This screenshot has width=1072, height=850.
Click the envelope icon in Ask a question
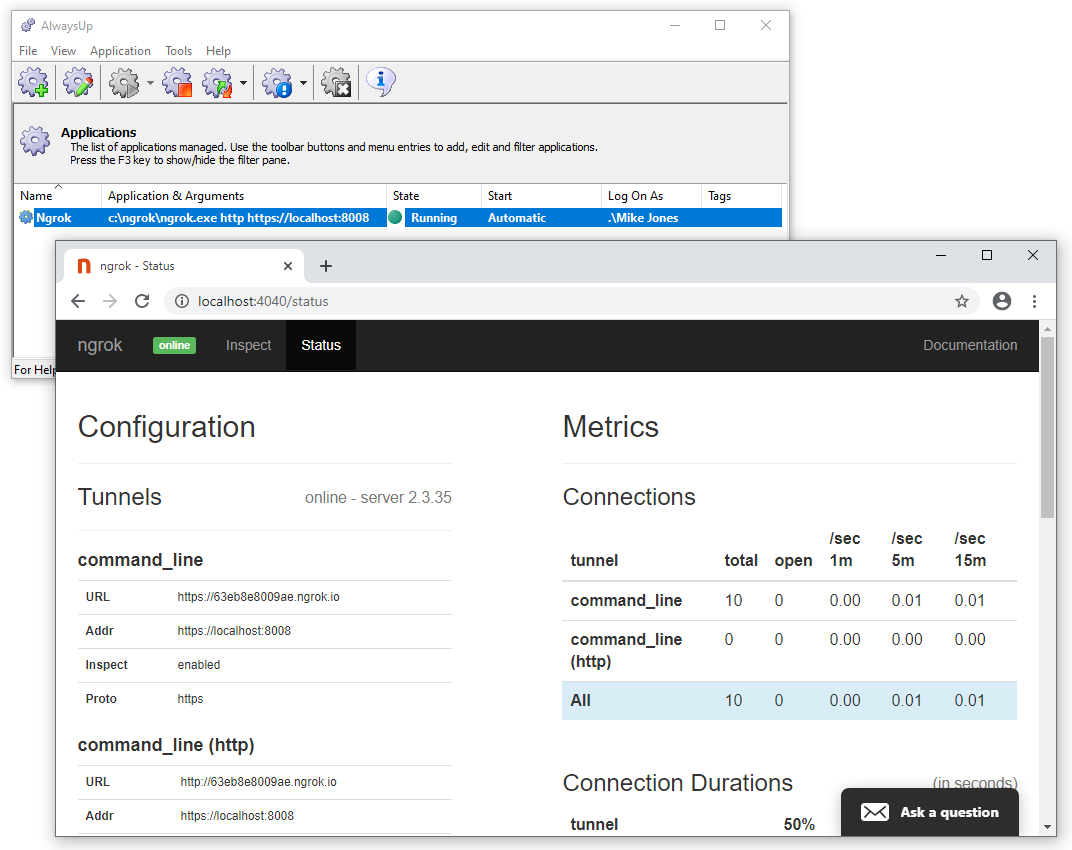(x=874, y=812)
